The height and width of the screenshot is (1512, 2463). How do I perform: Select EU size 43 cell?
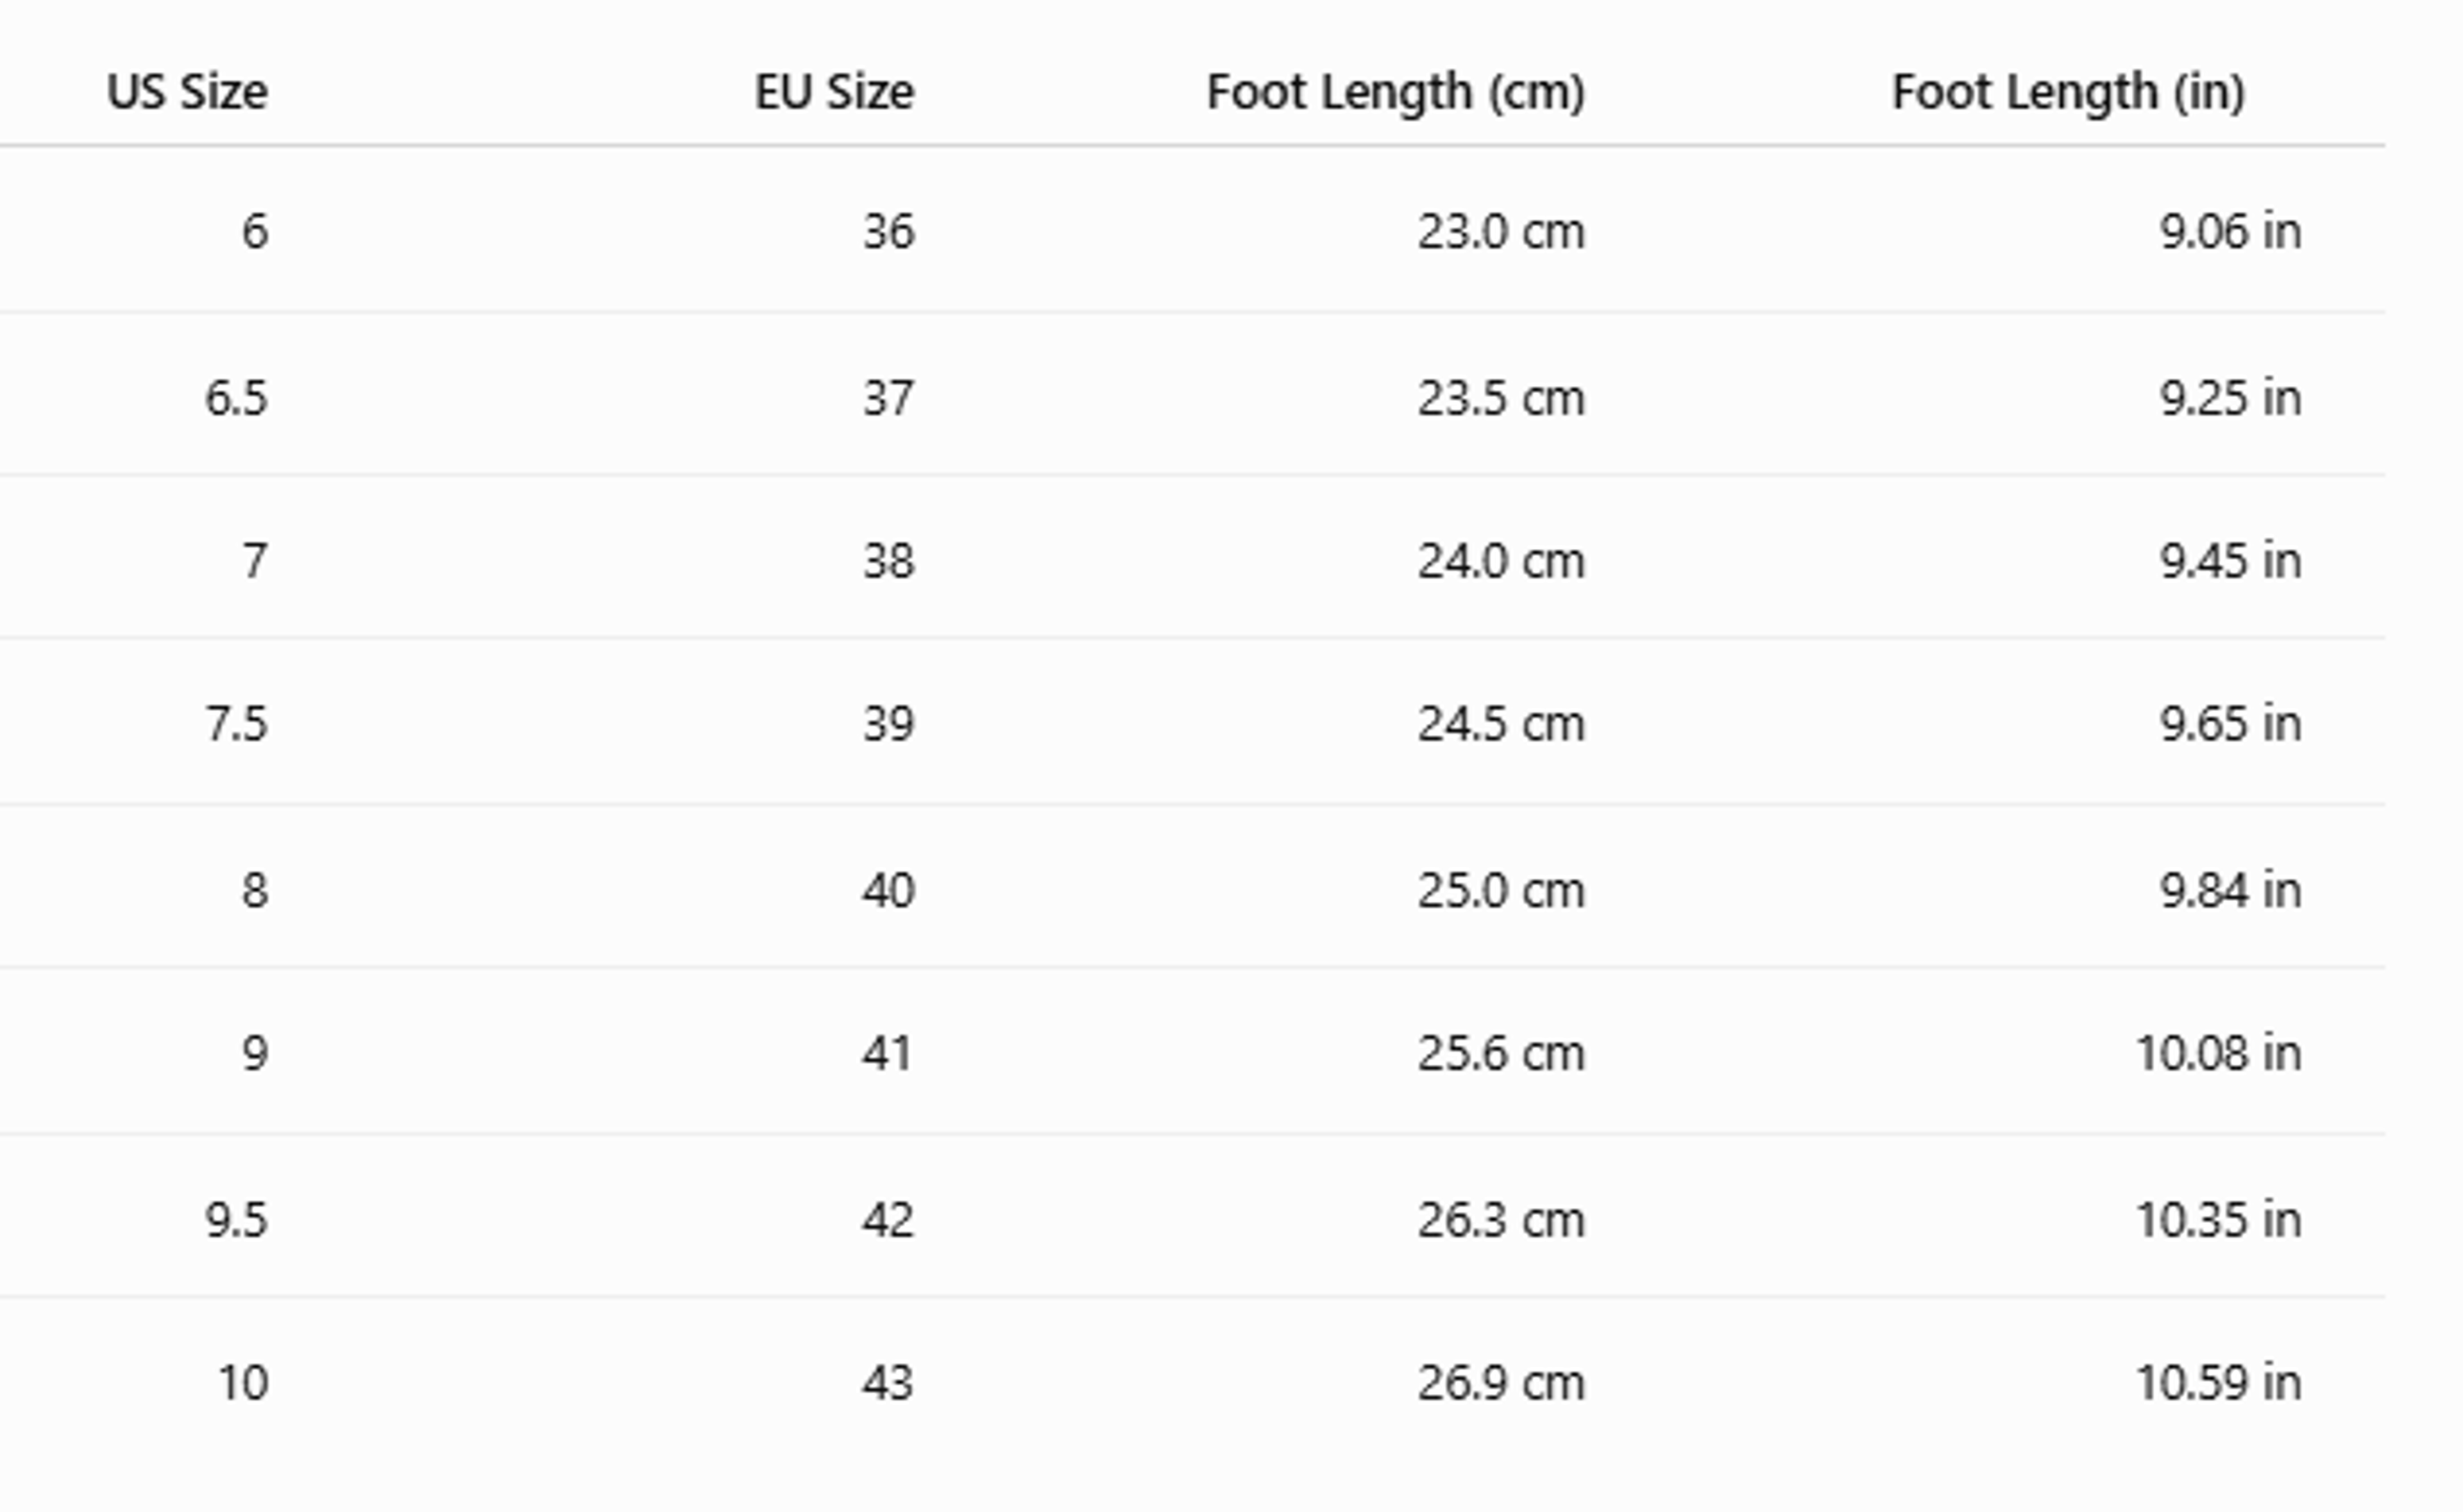point(889,1383)
